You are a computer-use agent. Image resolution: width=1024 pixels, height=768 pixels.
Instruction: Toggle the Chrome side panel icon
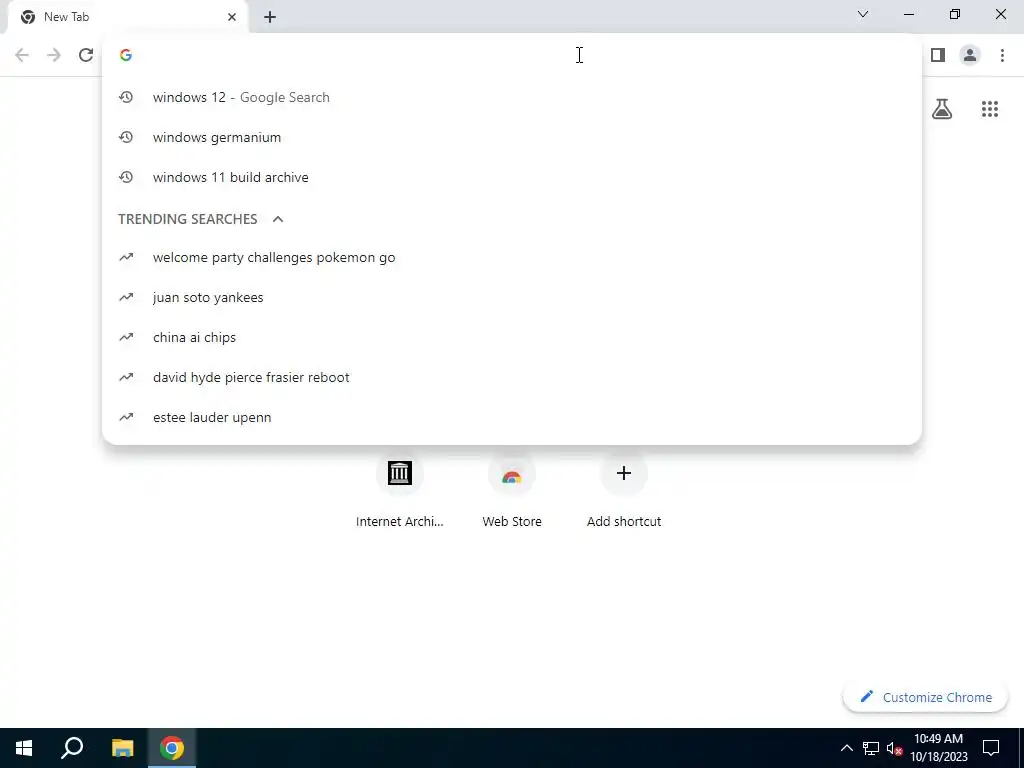938,55
